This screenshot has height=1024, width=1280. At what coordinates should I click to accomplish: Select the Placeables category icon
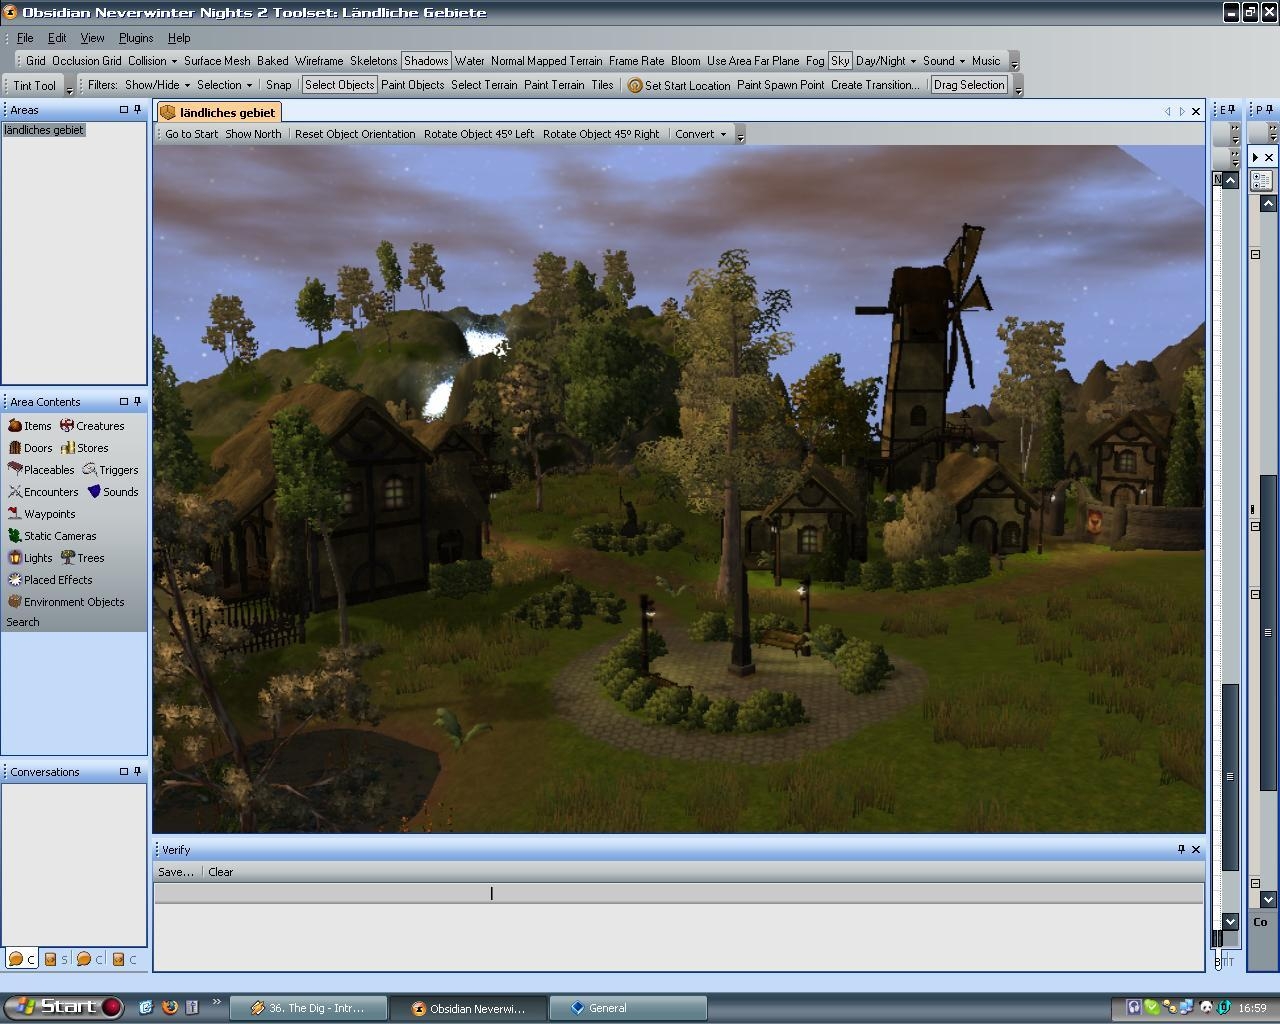click(x=15, y=470)
